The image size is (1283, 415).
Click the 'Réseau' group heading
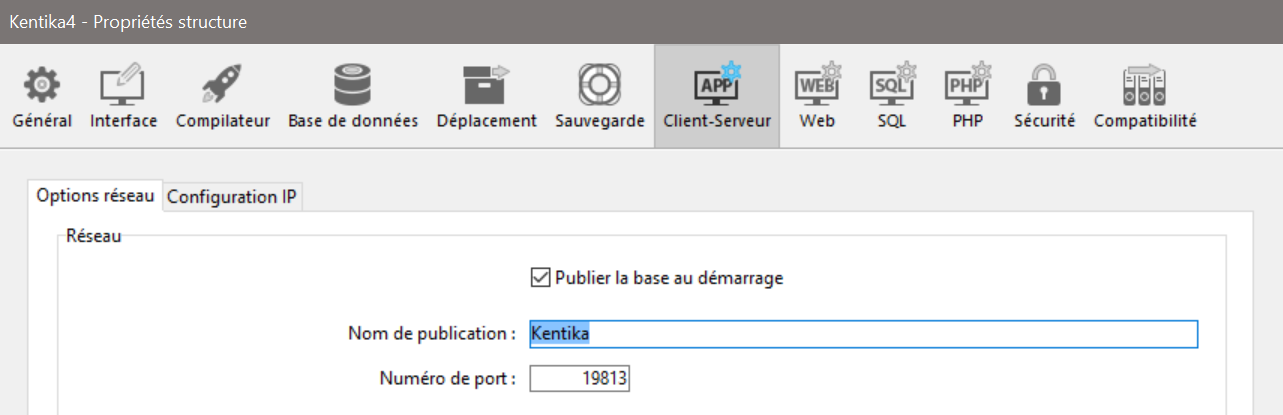coord(94,237)
